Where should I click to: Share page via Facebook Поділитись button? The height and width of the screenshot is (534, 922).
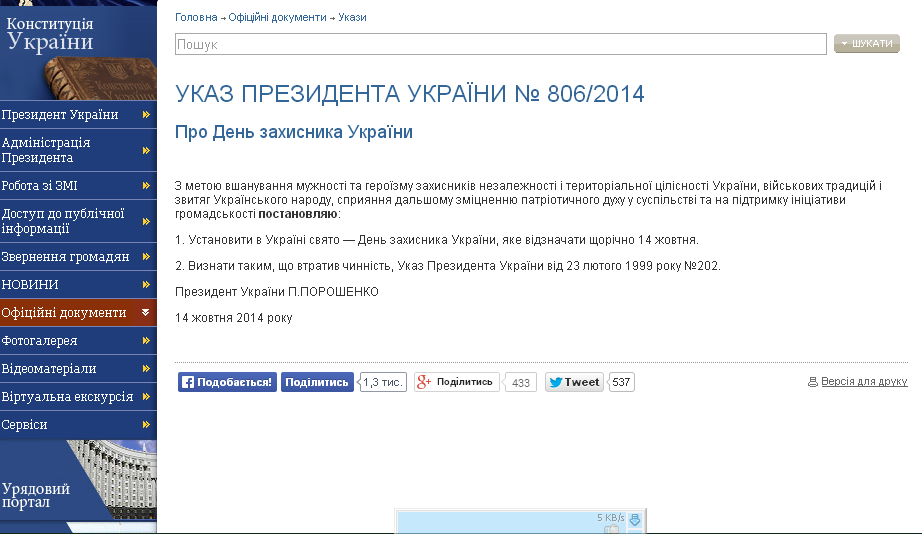[x=316, y=382]
